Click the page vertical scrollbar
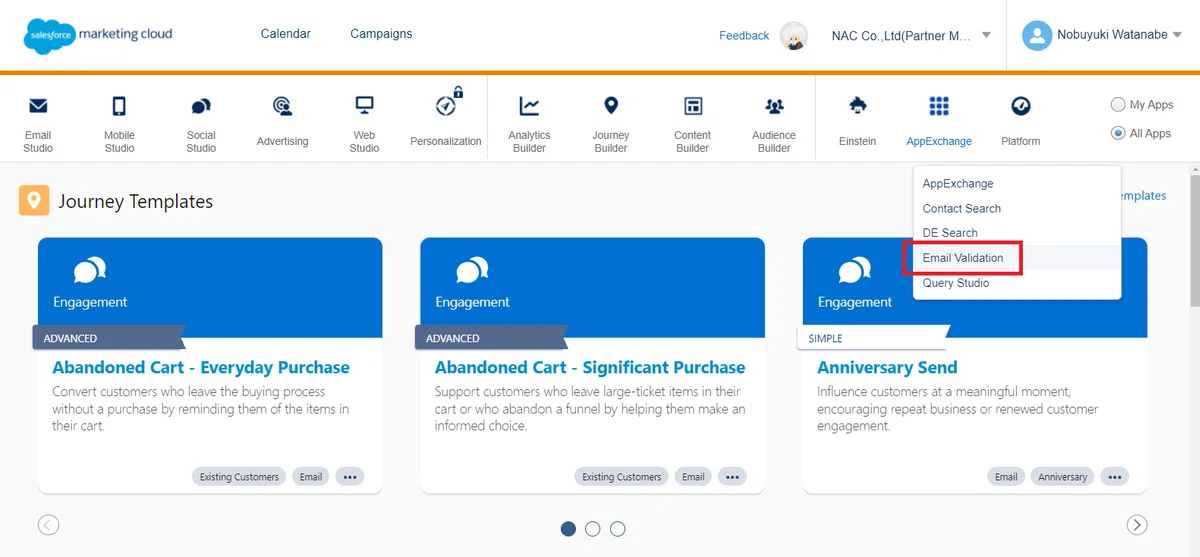The width and height of the screenshot is (1200, 557). coord(1194,240)
